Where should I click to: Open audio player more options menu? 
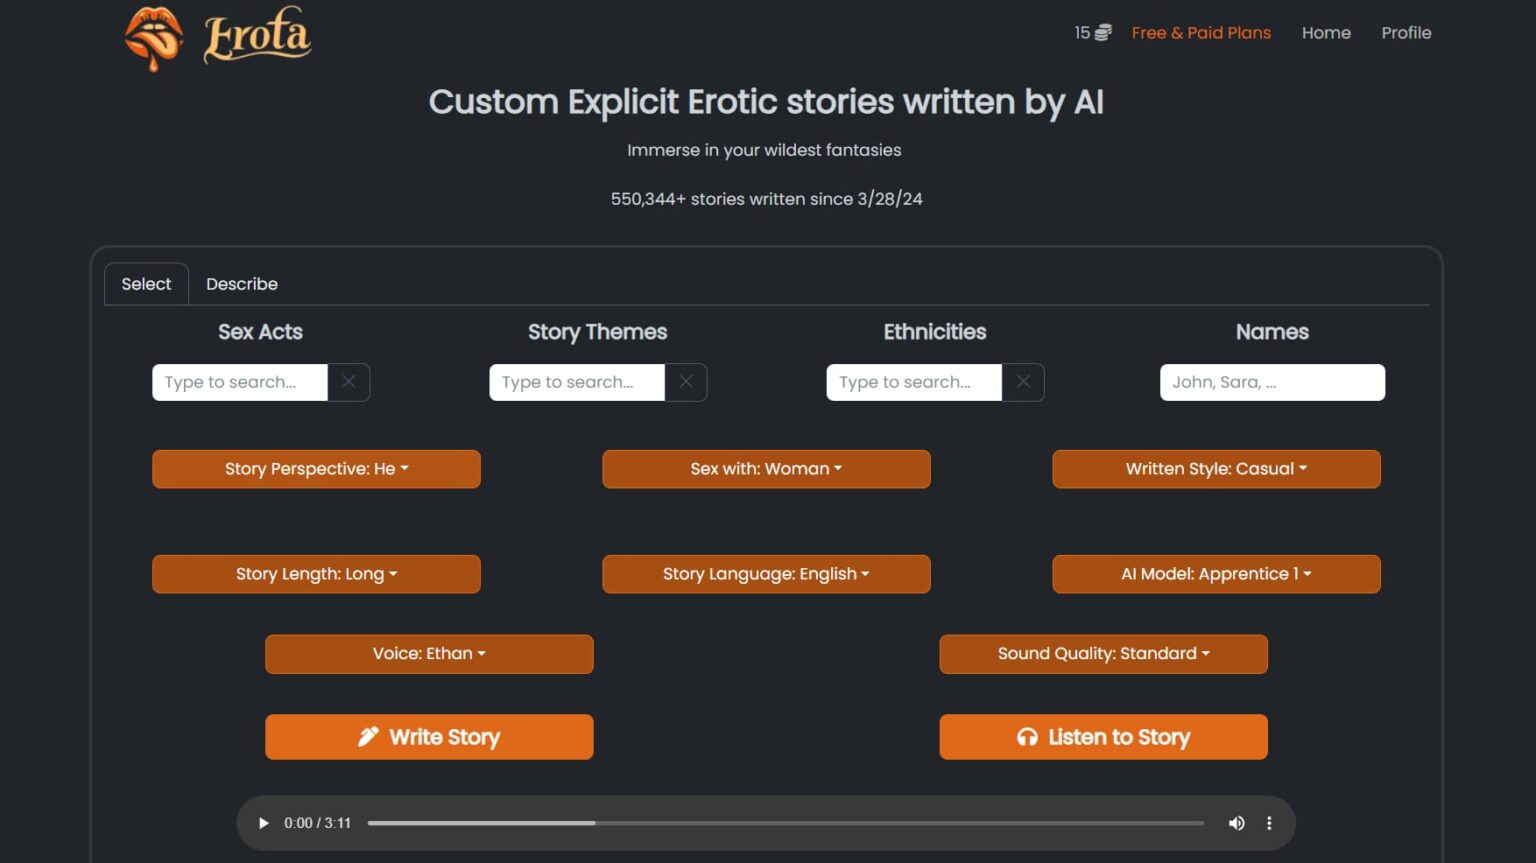pos(1269,823)
